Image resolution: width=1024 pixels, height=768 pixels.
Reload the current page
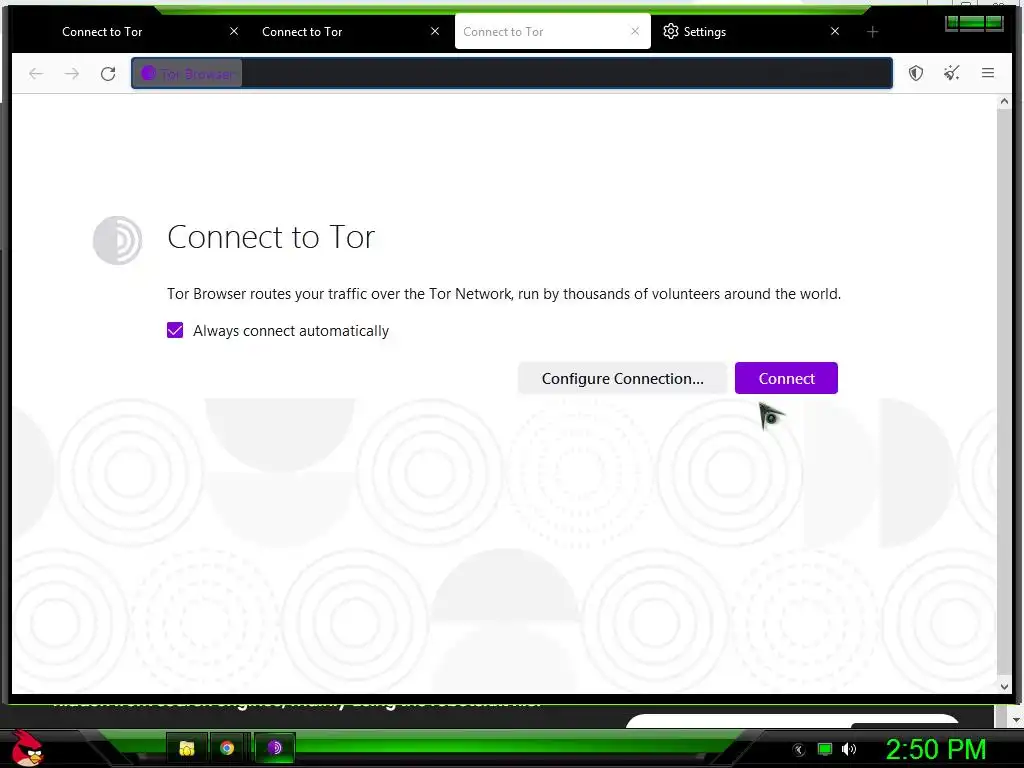(108, 74)
